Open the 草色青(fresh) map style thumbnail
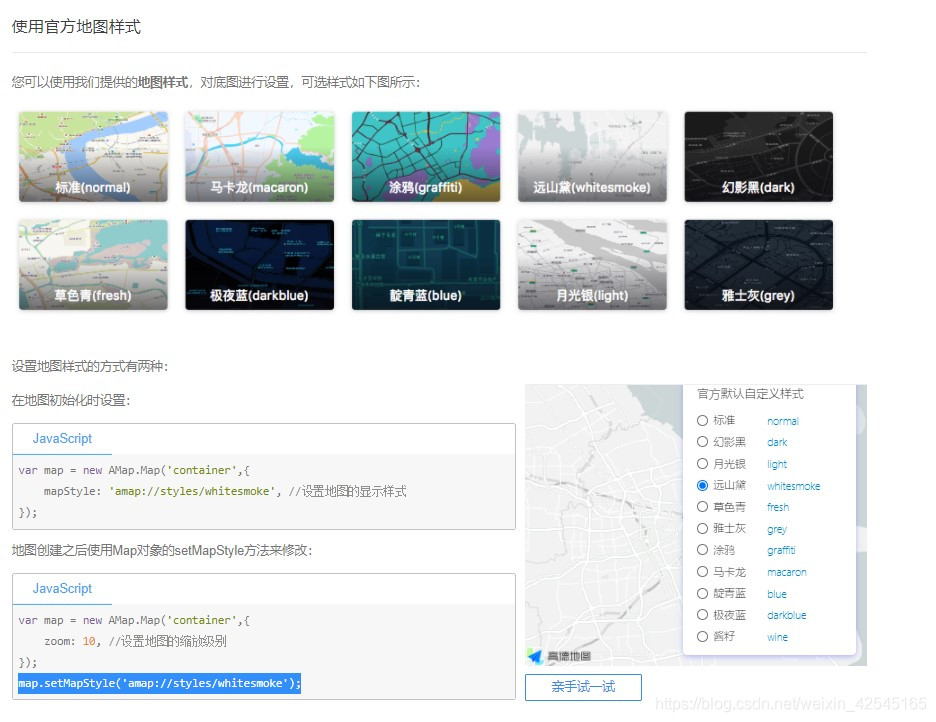The image size is (936, 722). tap(93, 264)
